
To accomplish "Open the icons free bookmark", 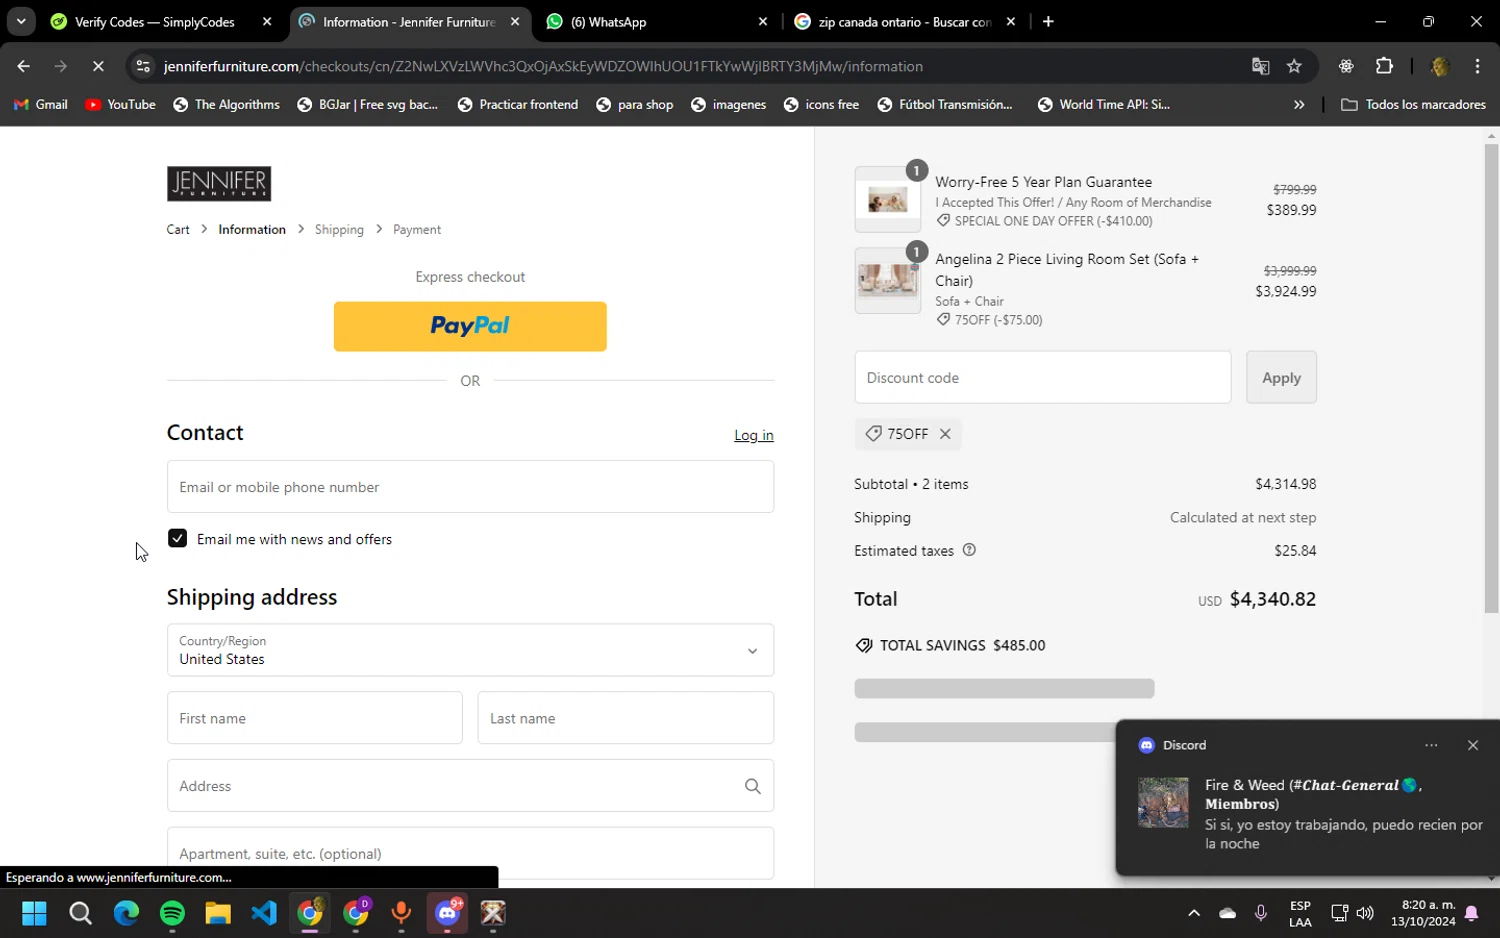I will (x=821, y=104).
